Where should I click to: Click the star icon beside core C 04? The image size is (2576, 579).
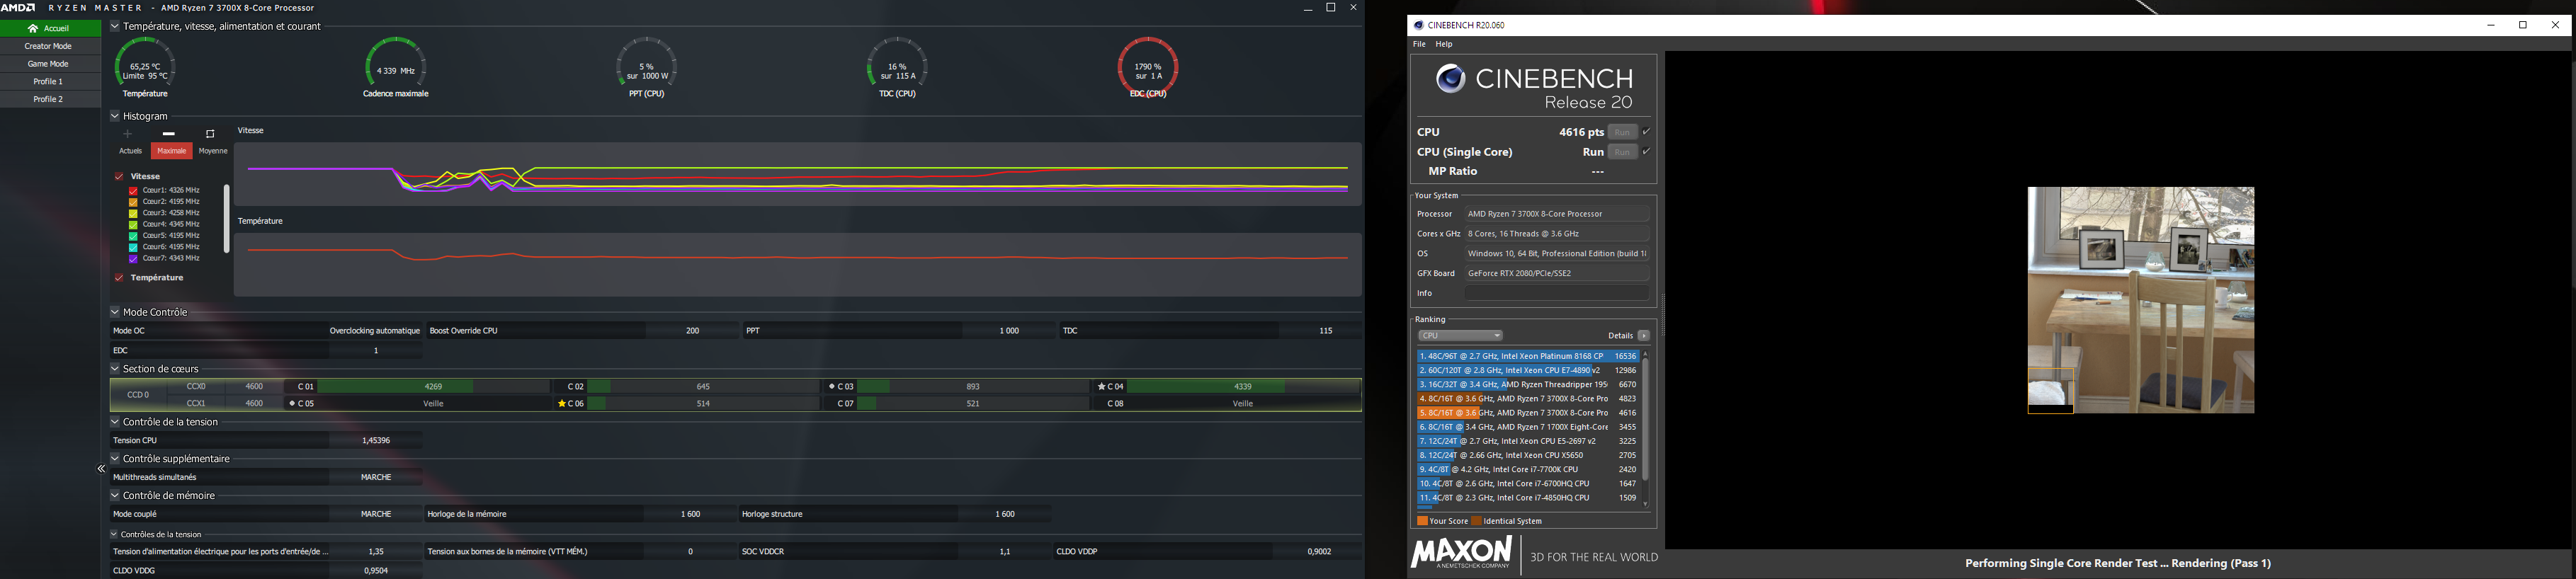tap(1101, 387)
